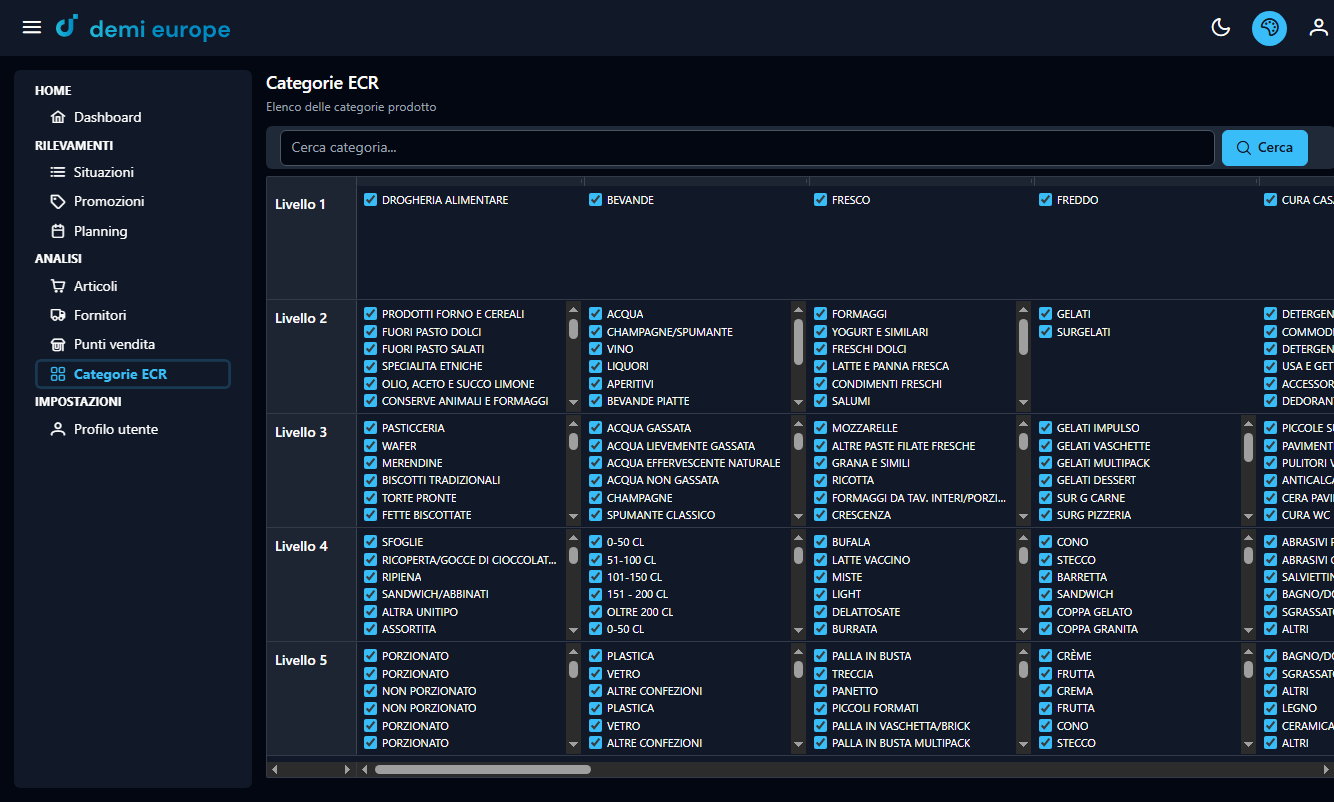Image resolution: width=1334 pixels, height=802 pixels.
Task: Click the horizontal scrollbar thumb below the table
Action: point(483,769)
